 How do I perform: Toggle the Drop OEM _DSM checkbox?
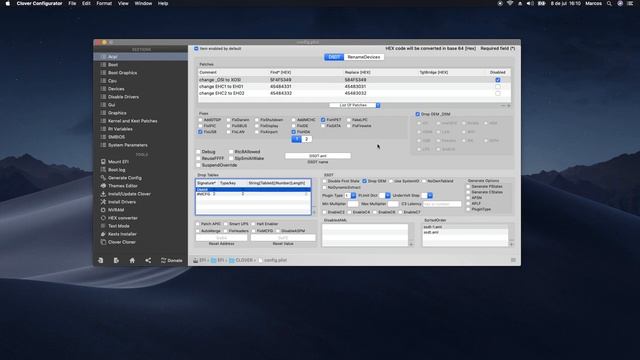[x=418, y=114]
